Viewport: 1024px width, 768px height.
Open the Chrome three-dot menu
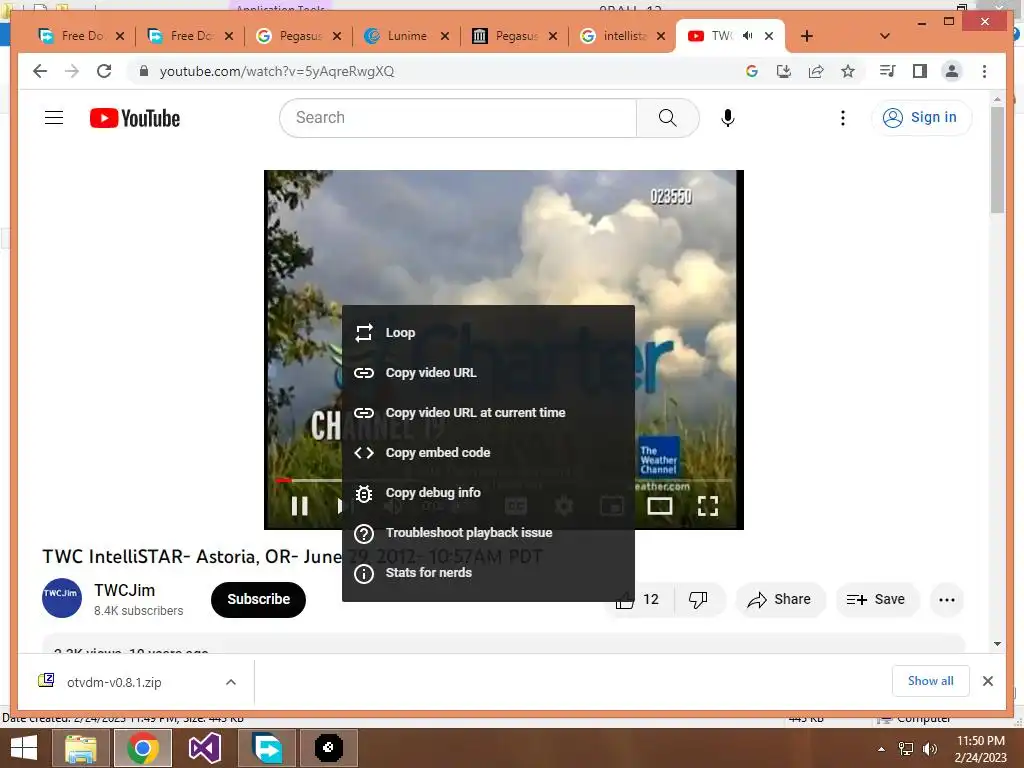(x=984, y=71)
